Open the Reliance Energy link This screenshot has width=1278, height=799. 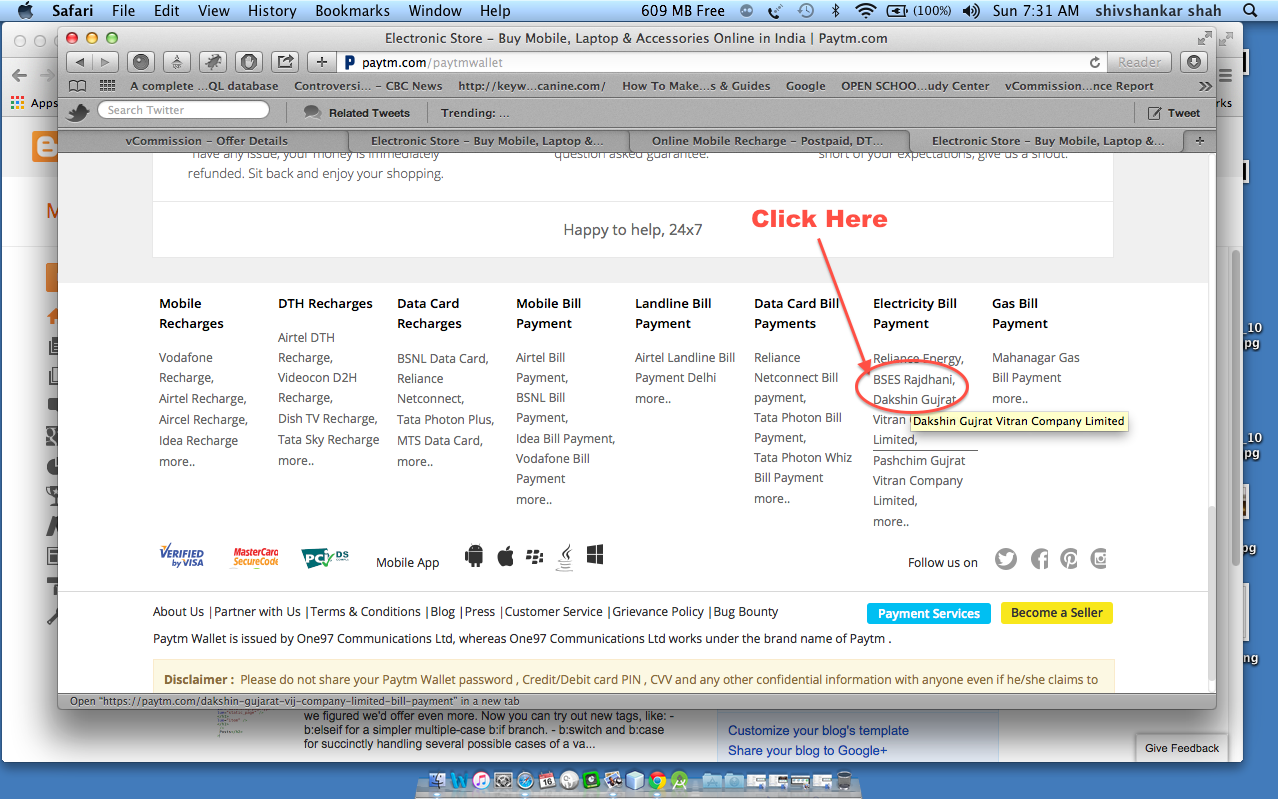pos(918,358)
